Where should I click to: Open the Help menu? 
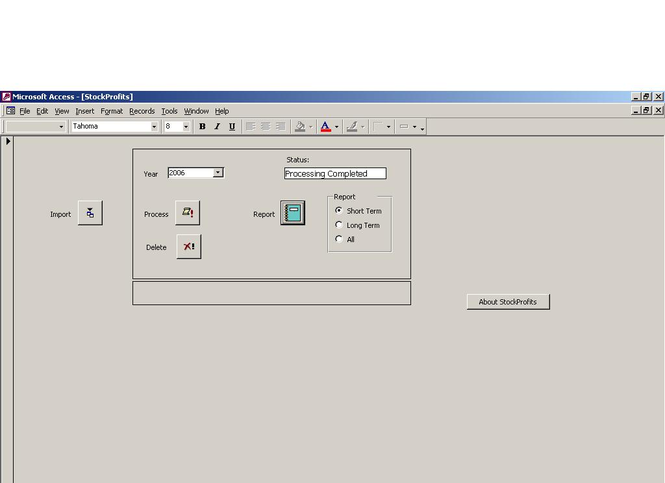(222, 111)
